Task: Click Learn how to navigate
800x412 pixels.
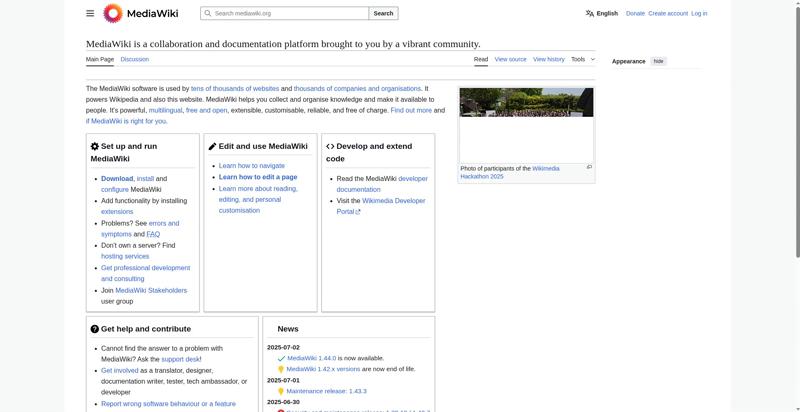Action: click(252, 166)
